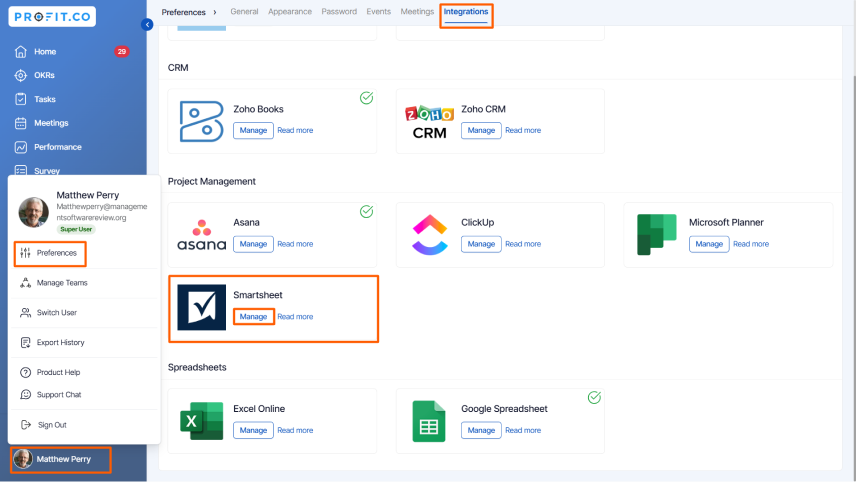Switch to the General tab
The width and height of the screenshot is (856, 482).
(x=244, y=11)
